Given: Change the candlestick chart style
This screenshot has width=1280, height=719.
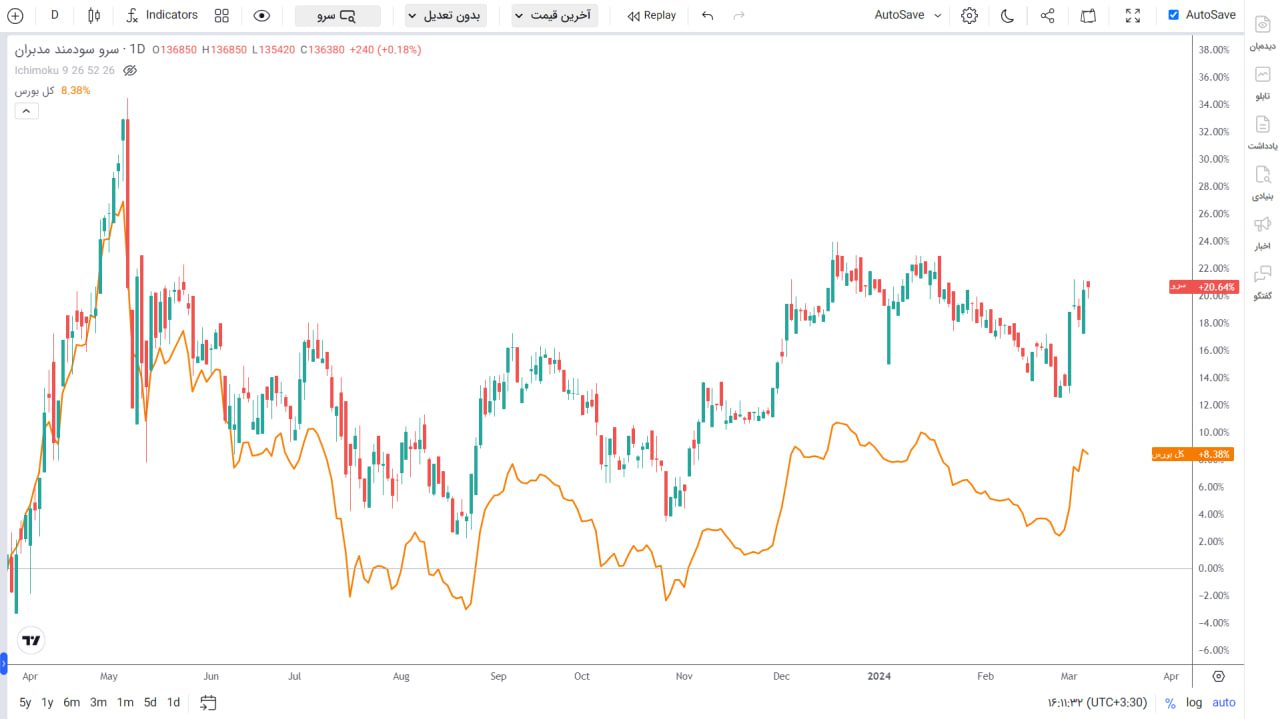Looking at the screenshot, I should pyautogui.click(x=94, y=16).
